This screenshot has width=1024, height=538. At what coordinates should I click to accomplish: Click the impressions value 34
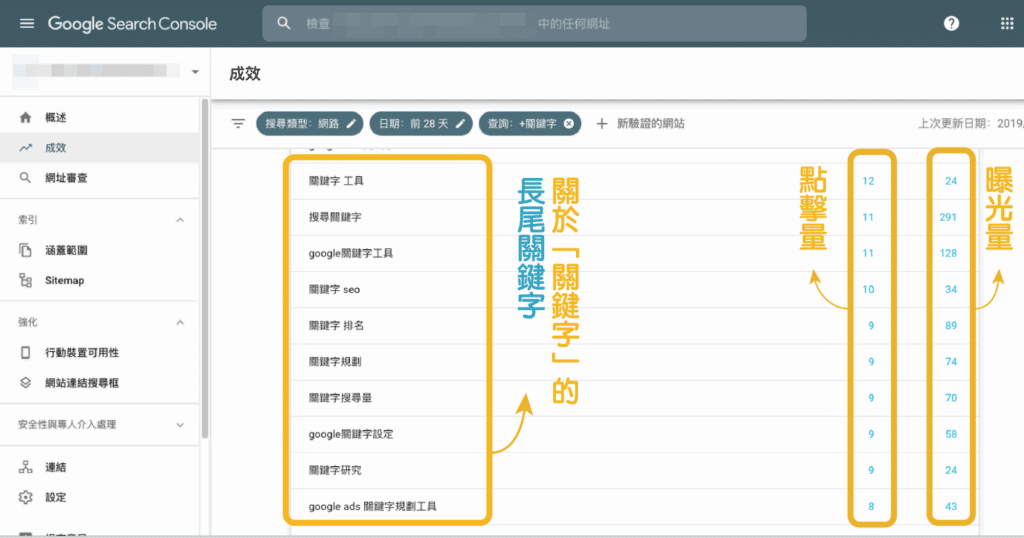coord(951,289)
